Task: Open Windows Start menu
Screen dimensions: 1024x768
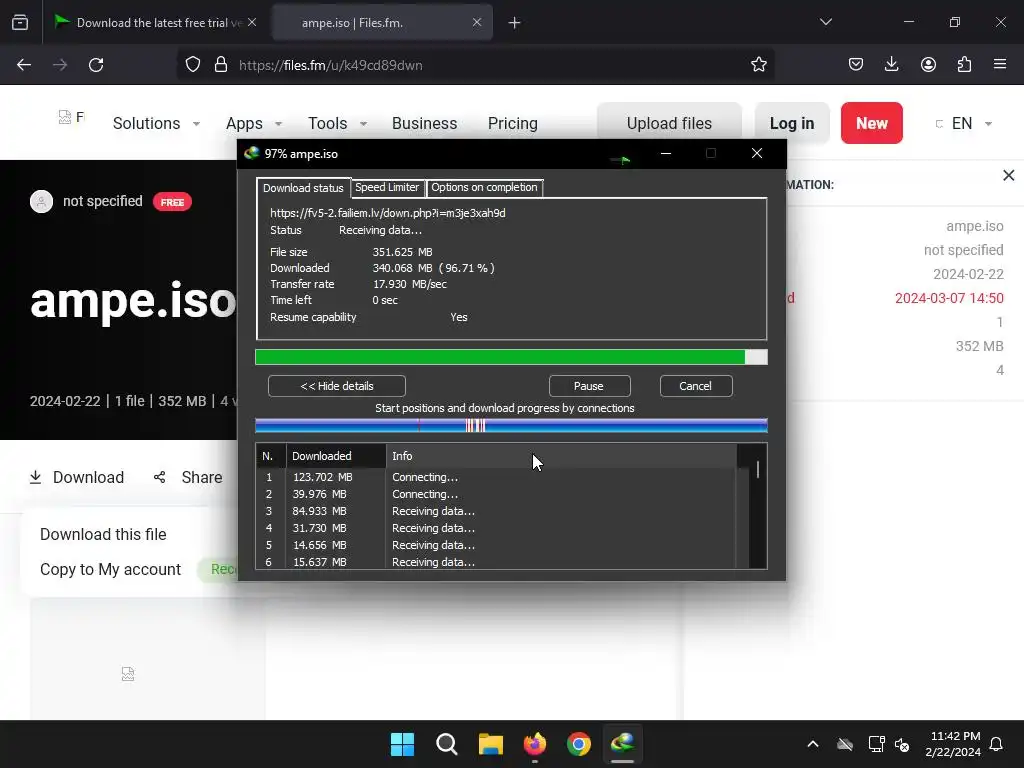Action: [402, 744]
